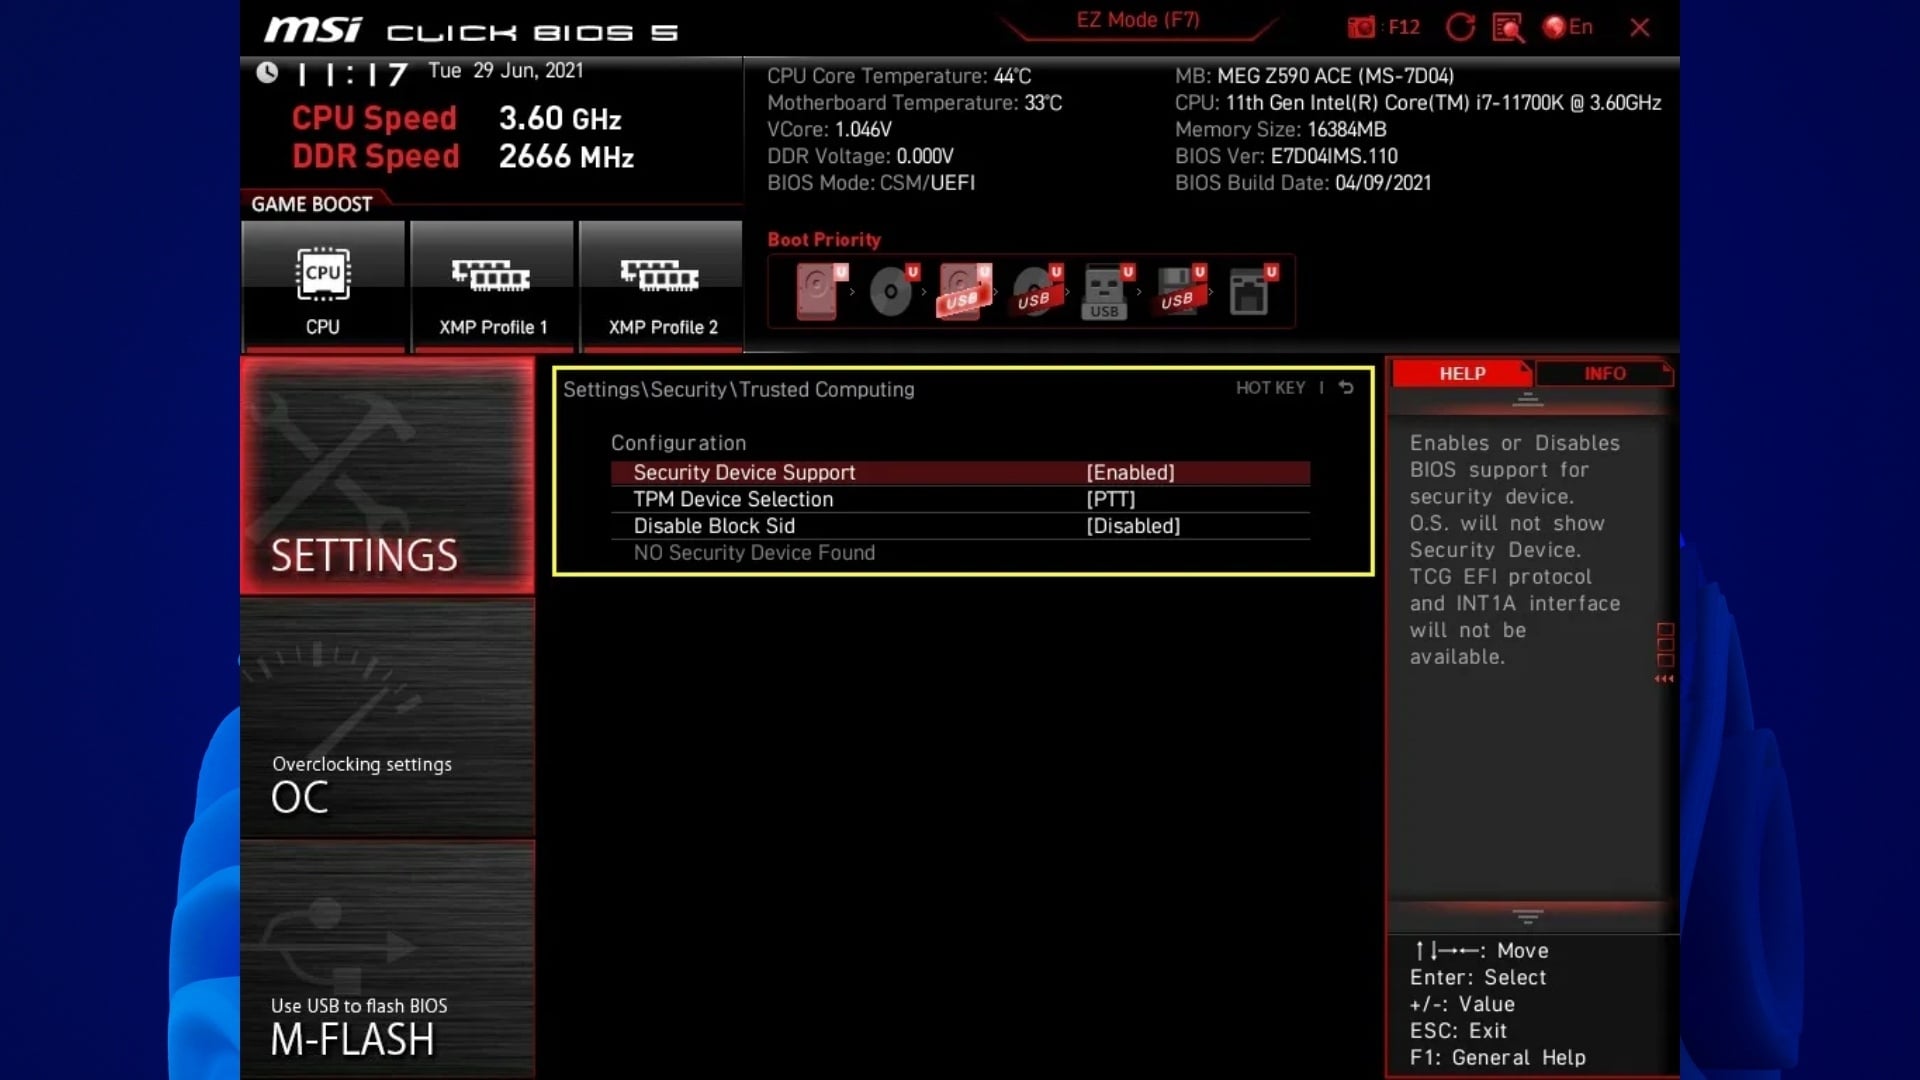Image resolution: width=1920 pixels, height=1080 pixels.
Task: Click the back arrow next to HOT KEY
Action: pos(1347,388)
